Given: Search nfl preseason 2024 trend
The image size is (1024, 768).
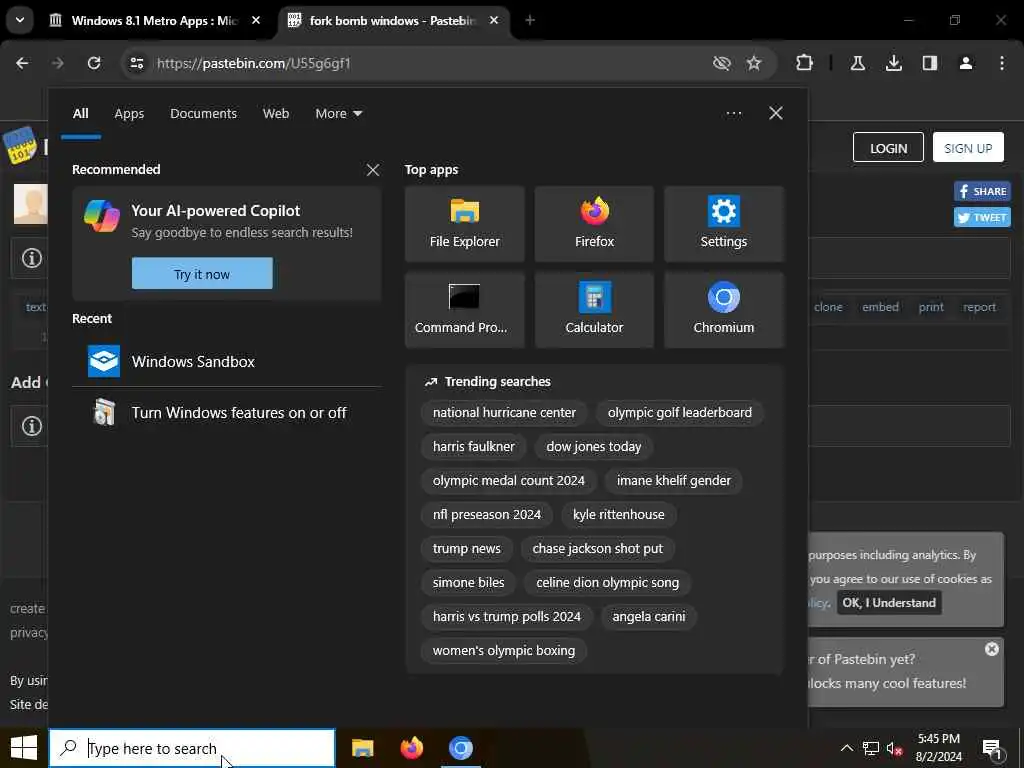Looking at the screenshot, I should (x=487, y=515).
